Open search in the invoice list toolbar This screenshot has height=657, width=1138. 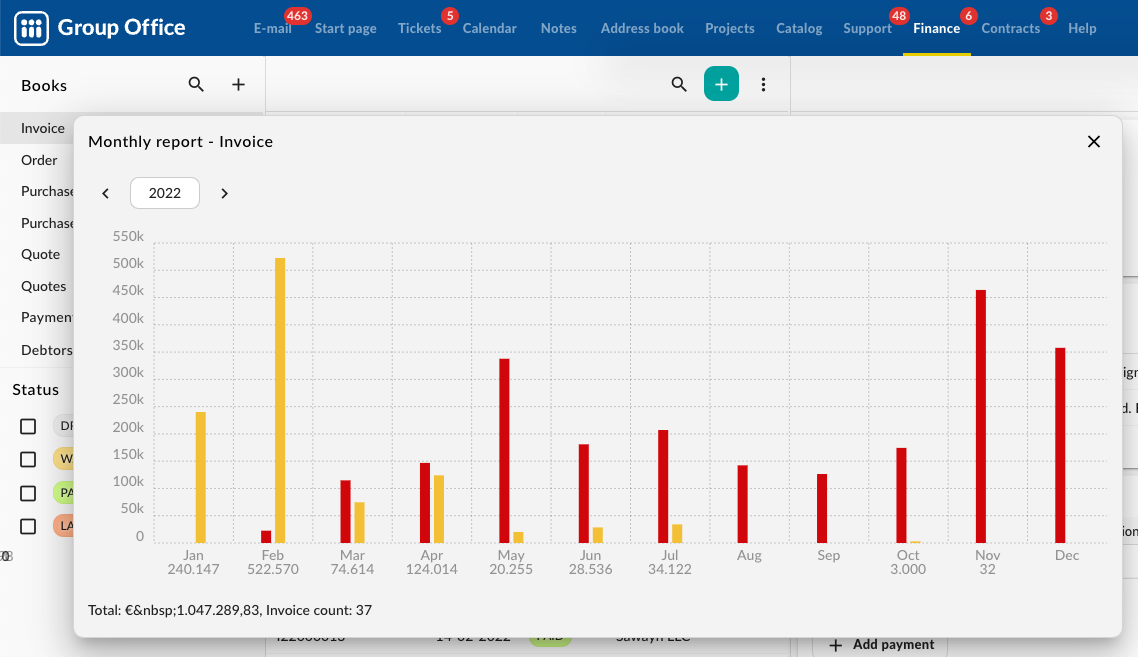tap(679, 85)
